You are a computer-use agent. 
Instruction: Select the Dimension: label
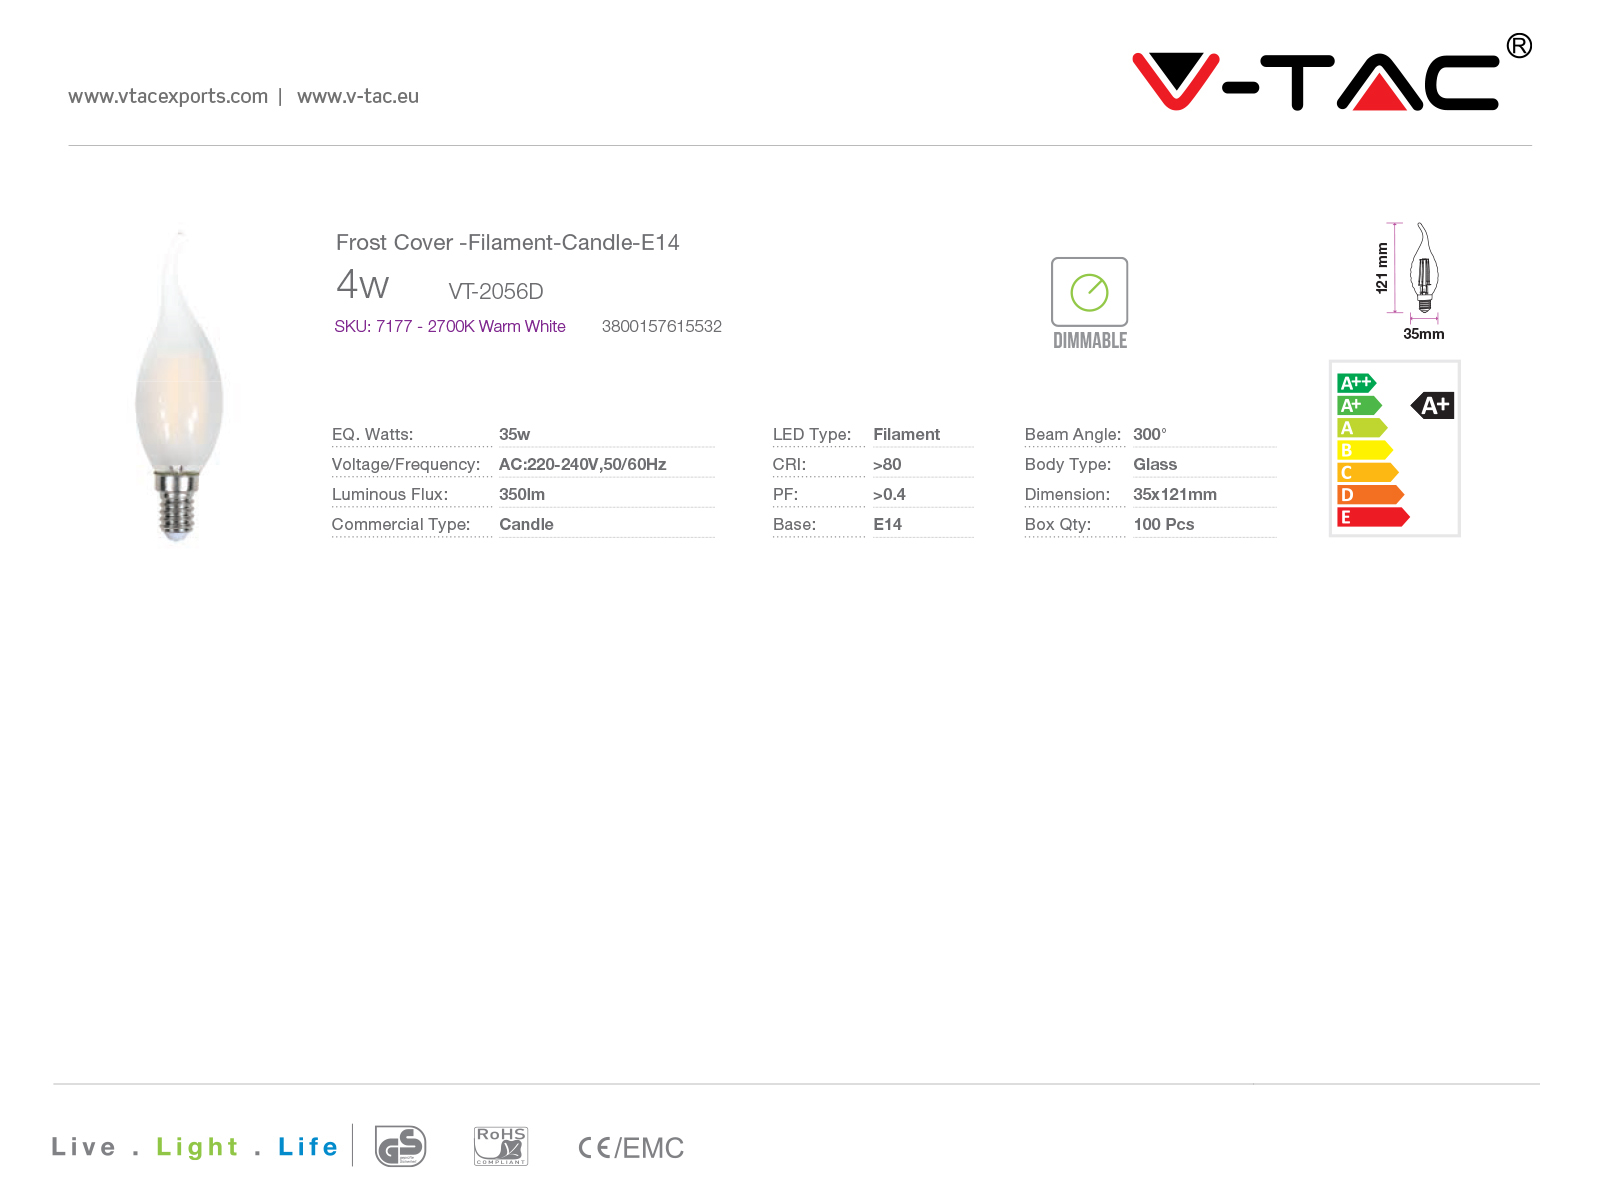[1067, 494]
